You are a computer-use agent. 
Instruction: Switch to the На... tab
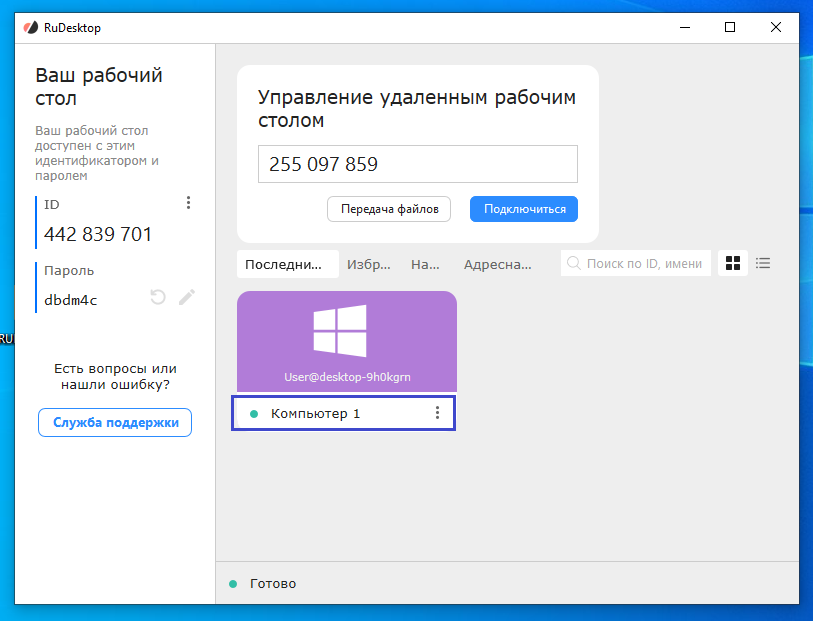pos(425,264)
